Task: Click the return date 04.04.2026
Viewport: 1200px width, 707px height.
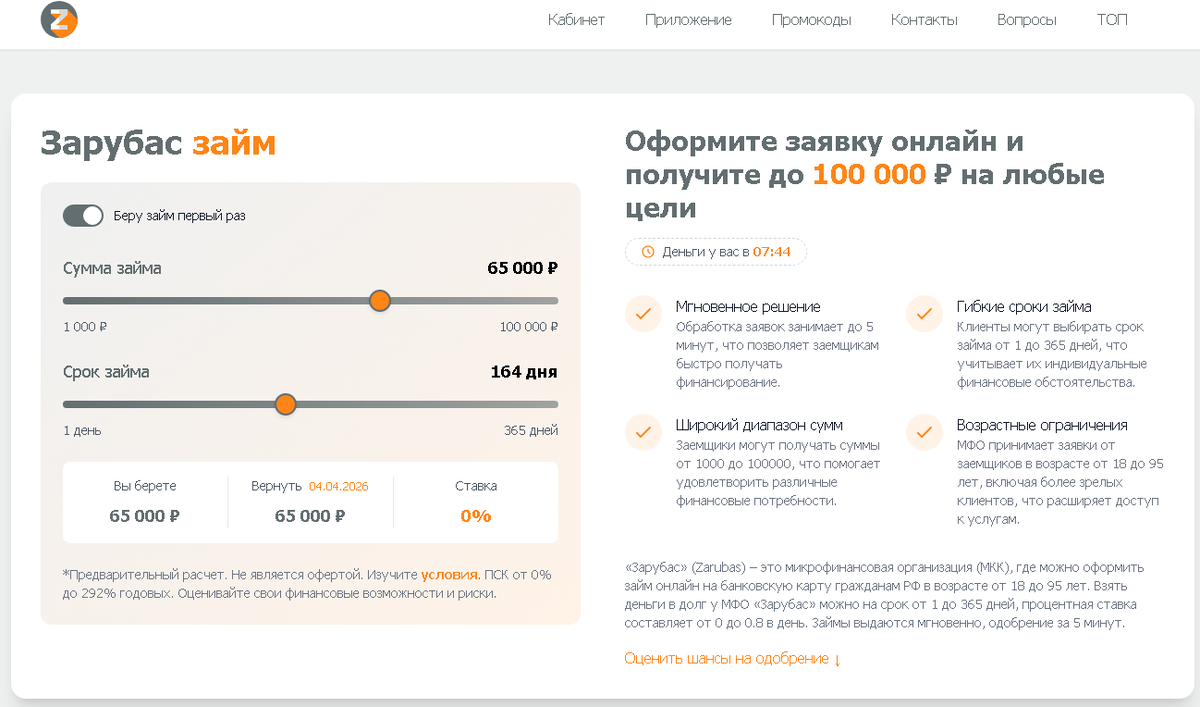Action: pos(338,486)
